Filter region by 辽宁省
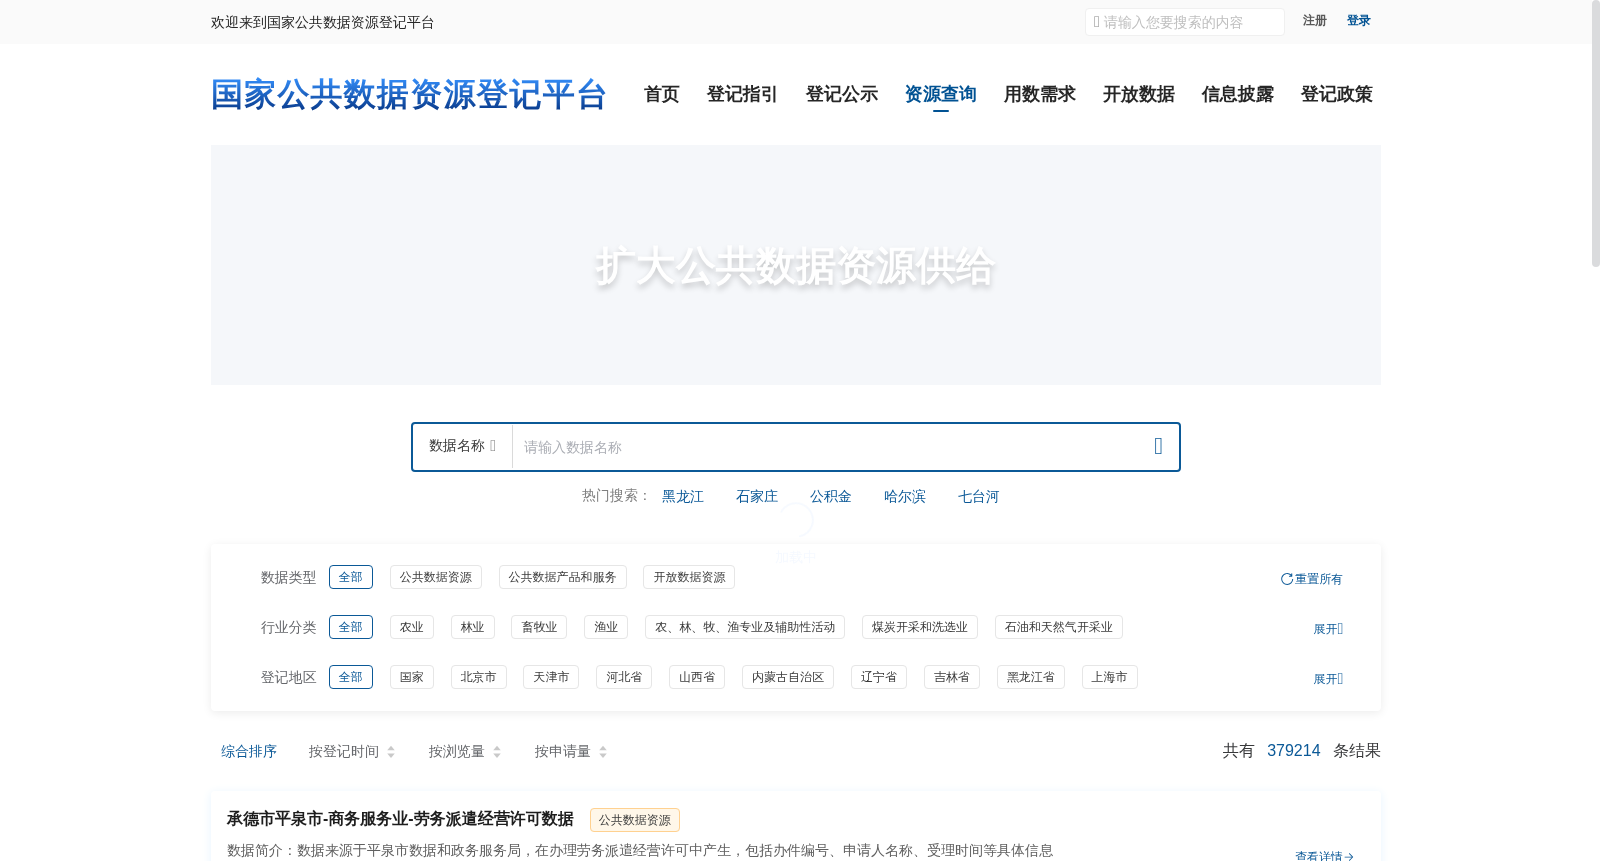 click(x=879, y=677)
